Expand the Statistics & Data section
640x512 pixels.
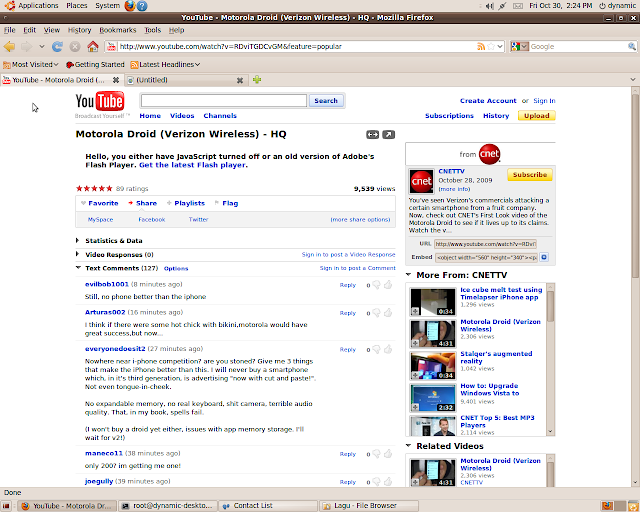coord(78,240)
